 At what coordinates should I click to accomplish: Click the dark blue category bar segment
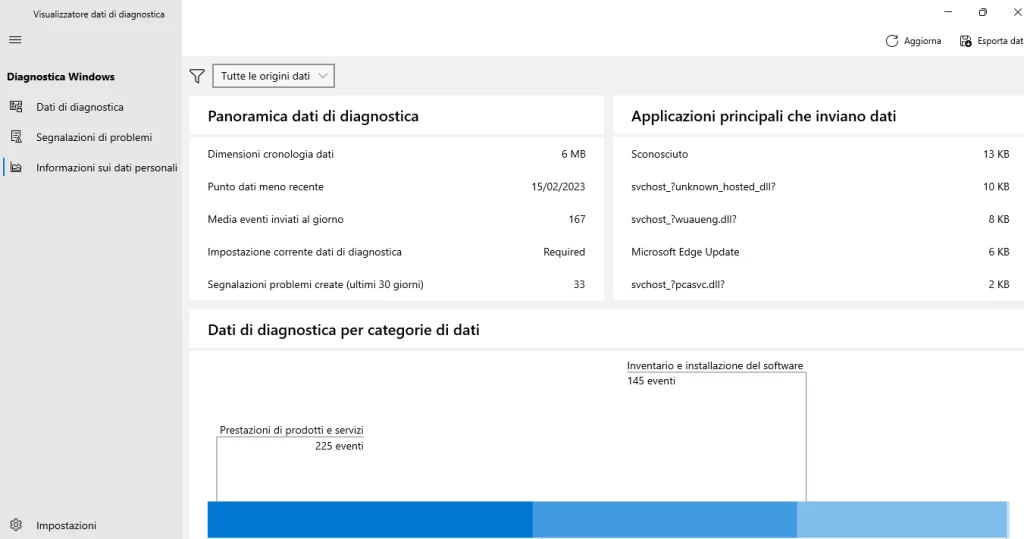point(370,519)
